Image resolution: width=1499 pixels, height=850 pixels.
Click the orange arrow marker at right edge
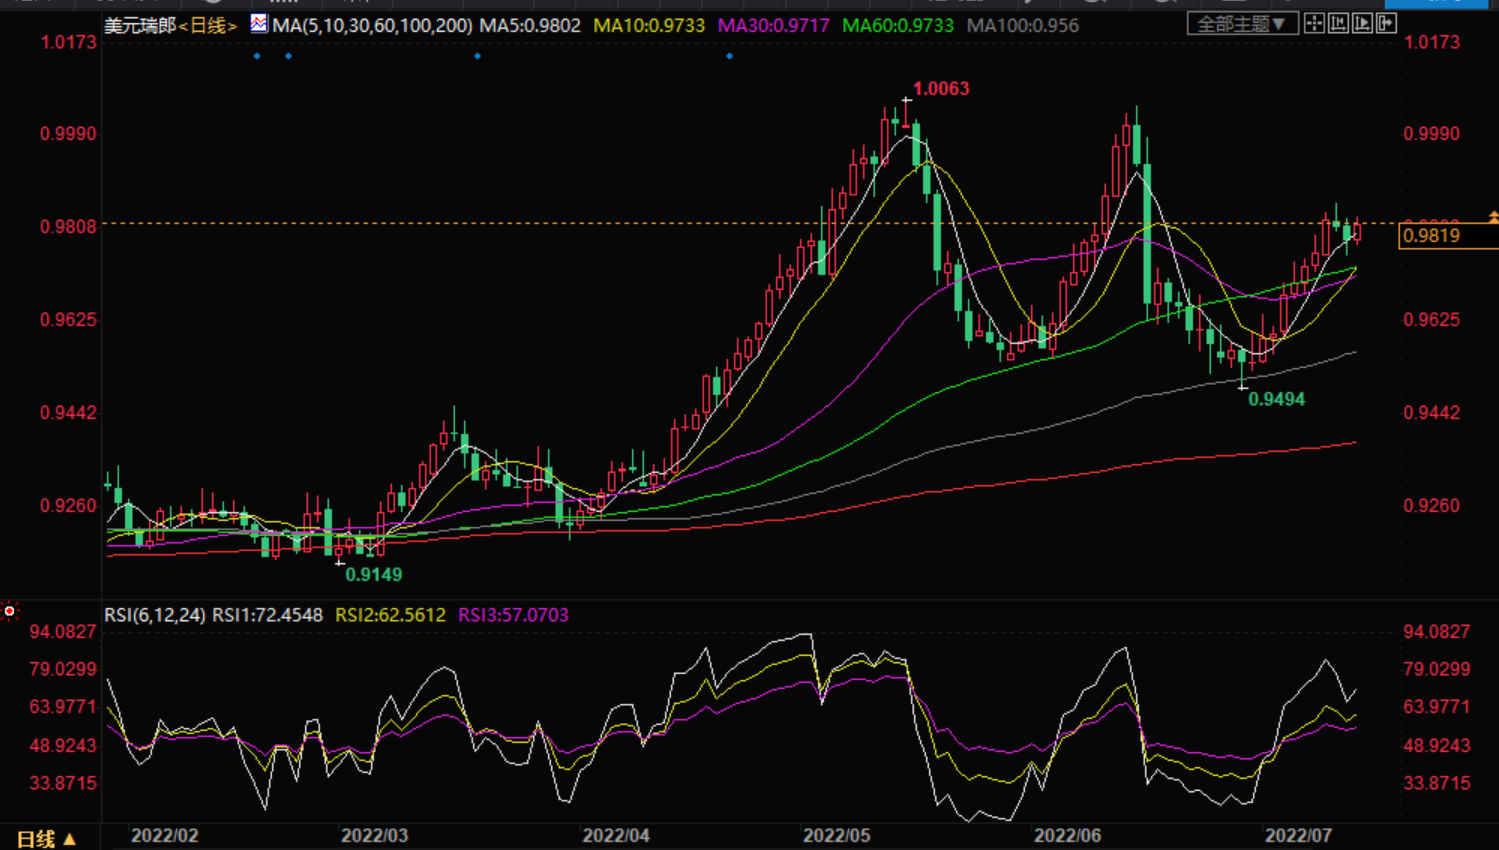tap(1493, 217)
